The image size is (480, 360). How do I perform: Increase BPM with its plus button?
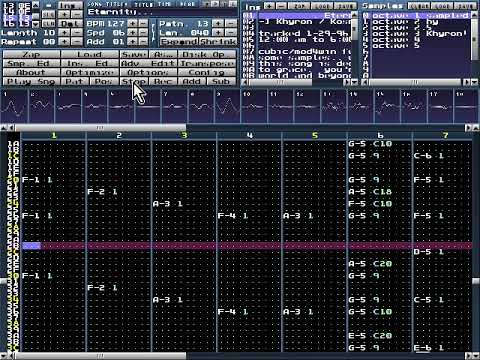click(x=132, y=24)
